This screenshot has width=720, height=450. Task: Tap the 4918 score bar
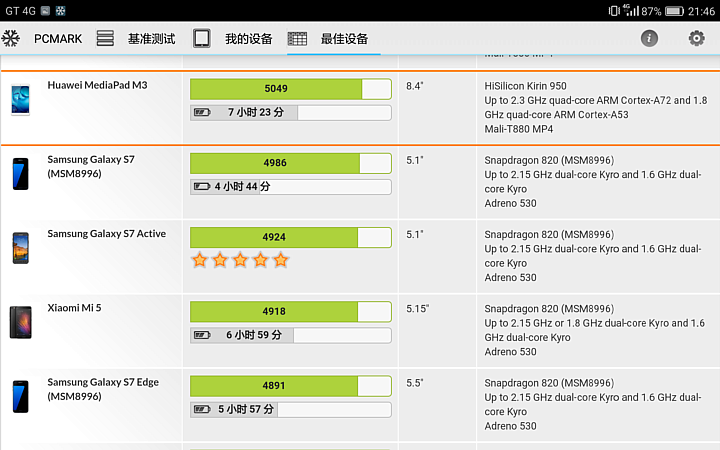tap(291, 312)
